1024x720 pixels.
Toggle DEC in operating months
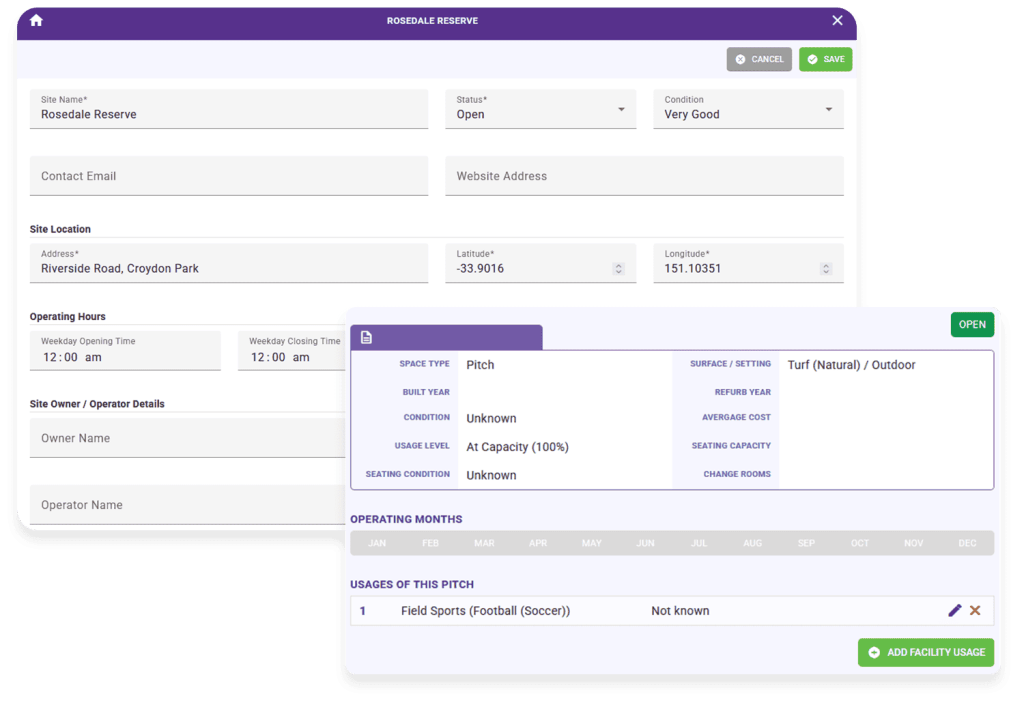(x=967, y=543)
